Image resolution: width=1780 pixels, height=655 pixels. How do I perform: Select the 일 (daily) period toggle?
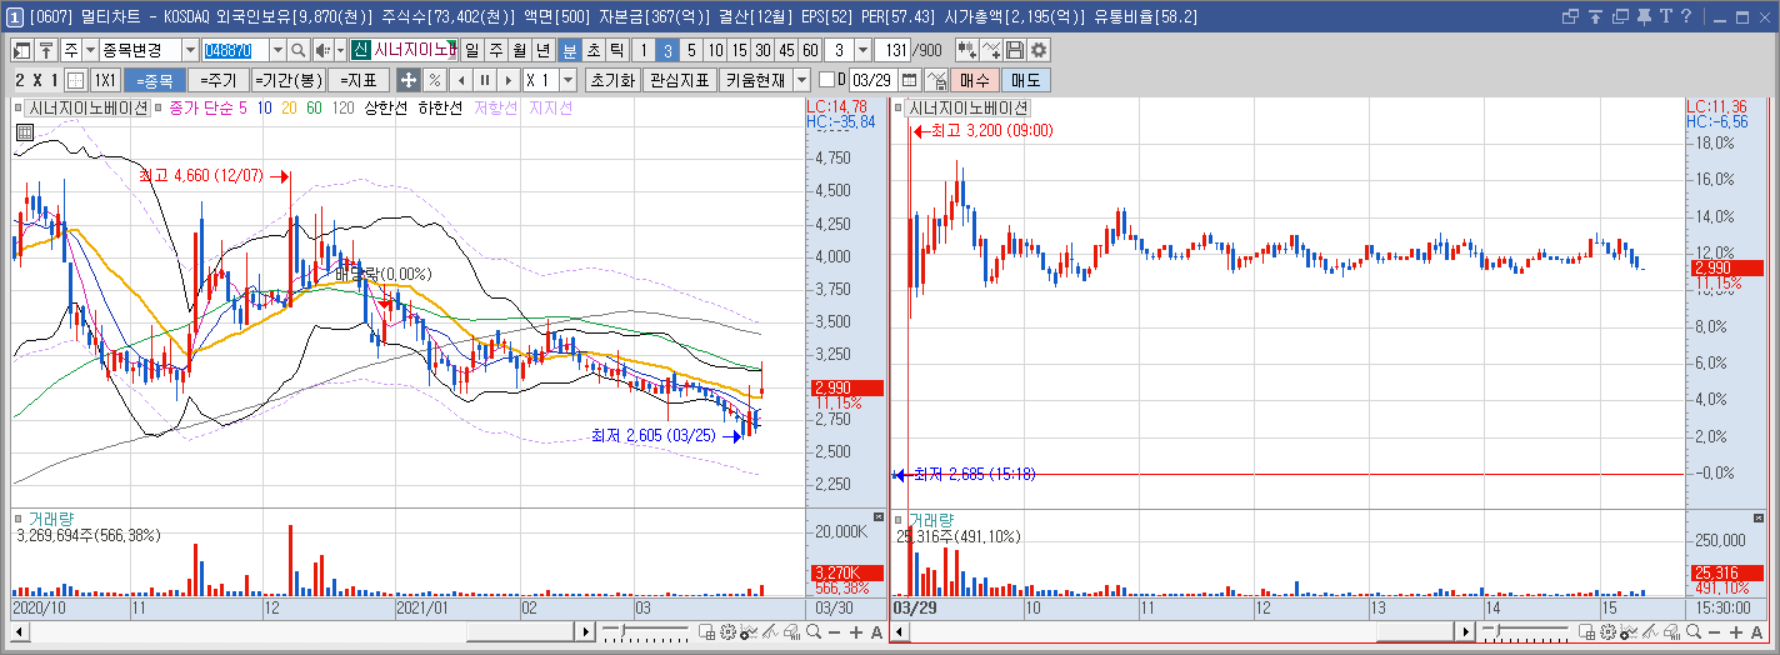click(x=472, y=50)
